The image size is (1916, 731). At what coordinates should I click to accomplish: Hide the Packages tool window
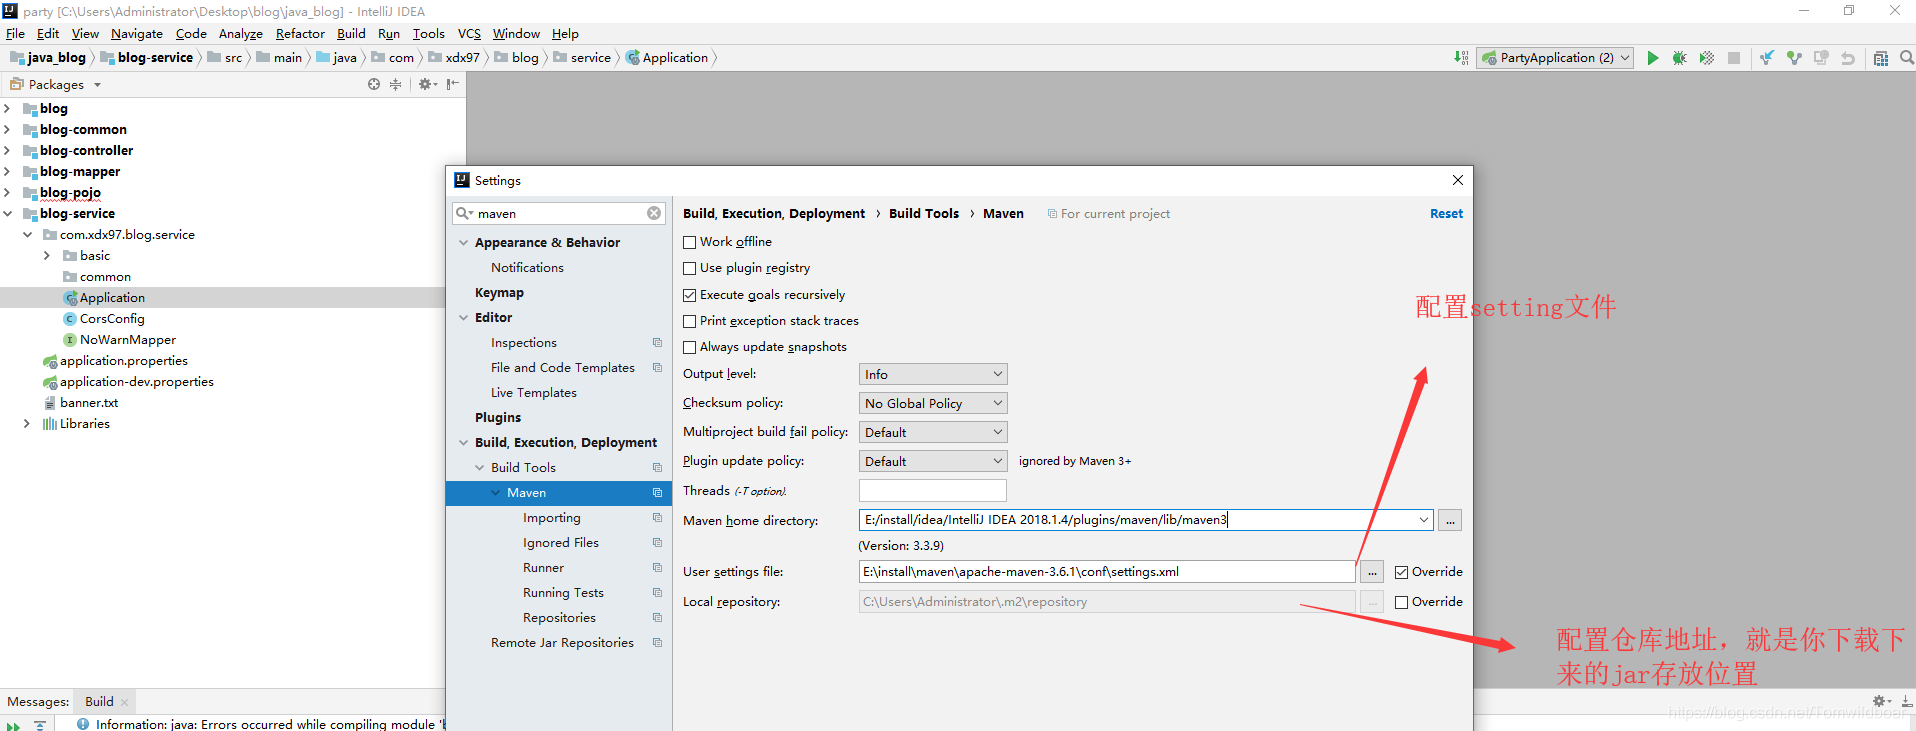click(453, 84)
